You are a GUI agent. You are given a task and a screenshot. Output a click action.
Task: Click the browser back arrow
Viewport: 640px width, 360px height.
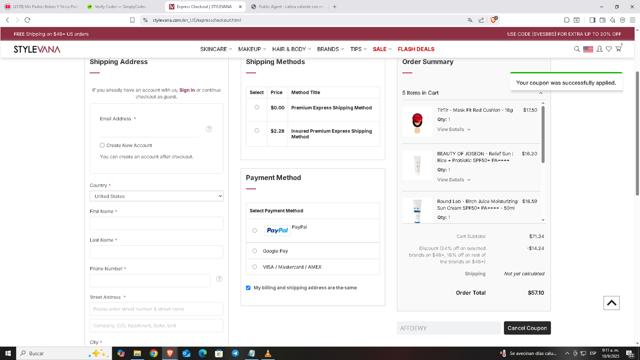point(7,20)
